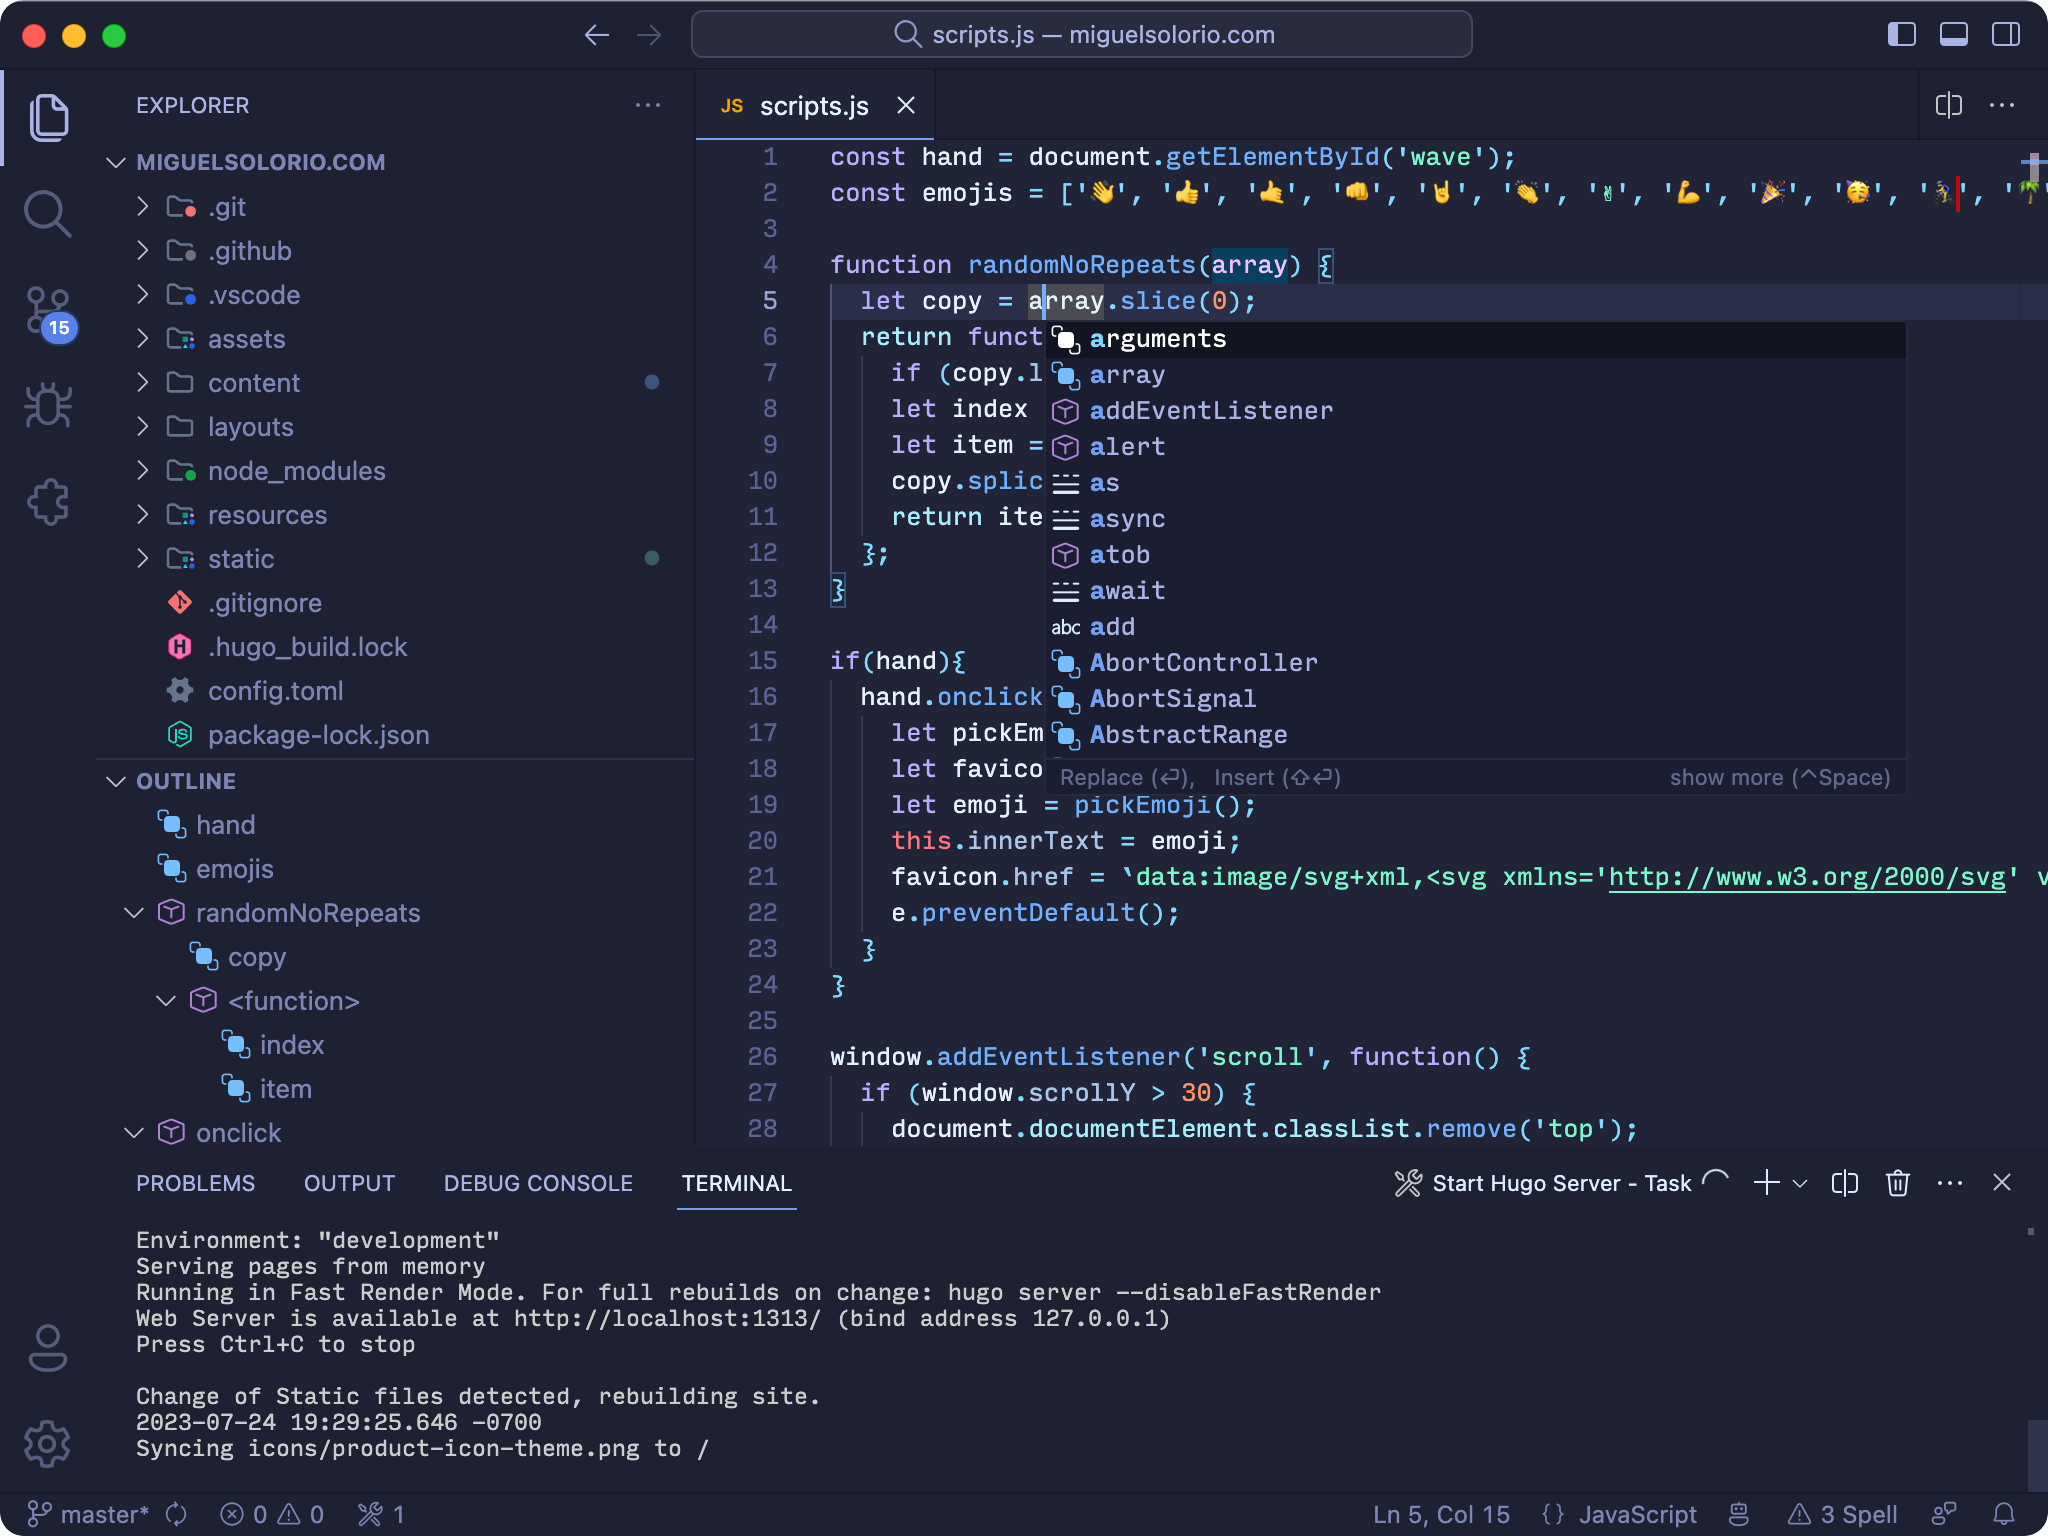
Task: Open Explorer Views and More Actions ellipsis
Action: 648,105
